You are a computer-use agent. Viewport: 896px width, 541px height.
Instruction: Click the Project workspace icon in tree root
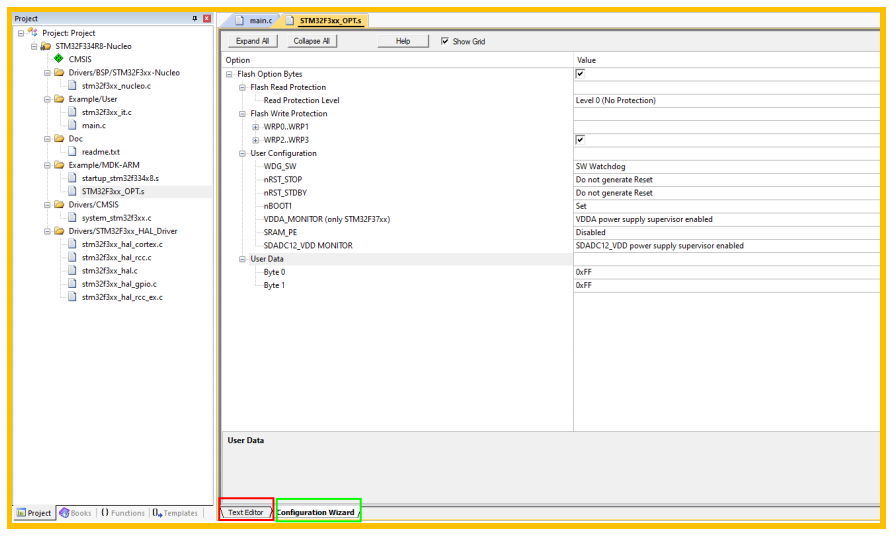point(33,33)
